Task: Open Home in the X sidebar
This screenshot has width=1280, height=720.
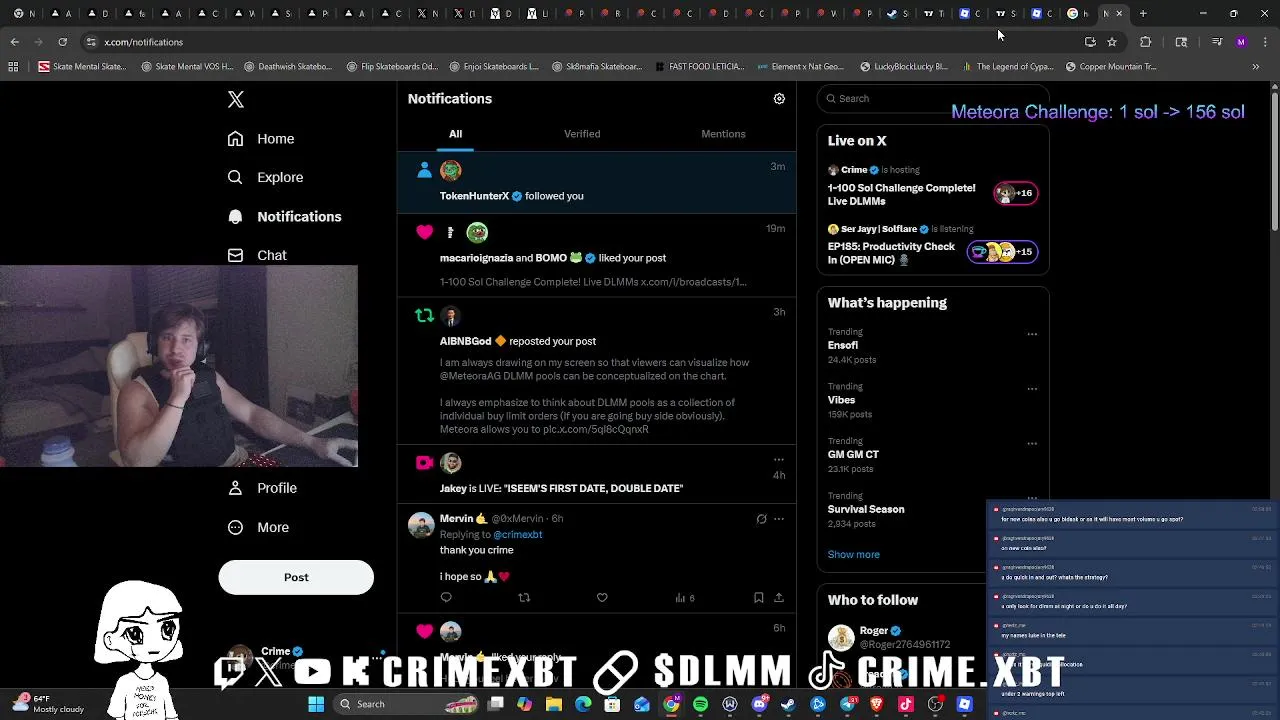Action: pyautogui.click(x=261, y=139)
